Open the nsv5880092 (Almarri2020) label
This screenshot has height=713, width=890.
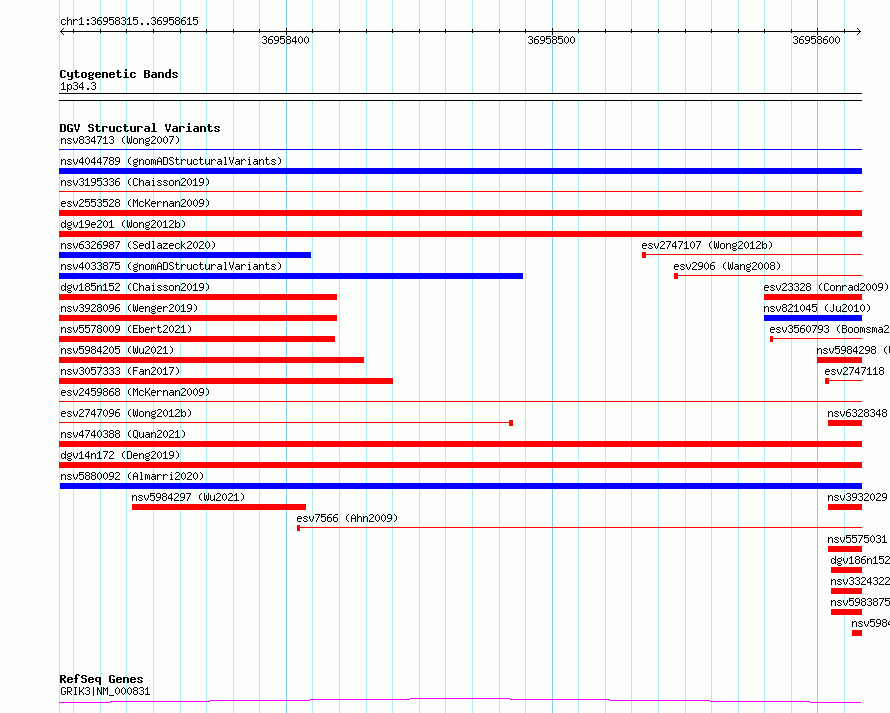coord(132,476)
